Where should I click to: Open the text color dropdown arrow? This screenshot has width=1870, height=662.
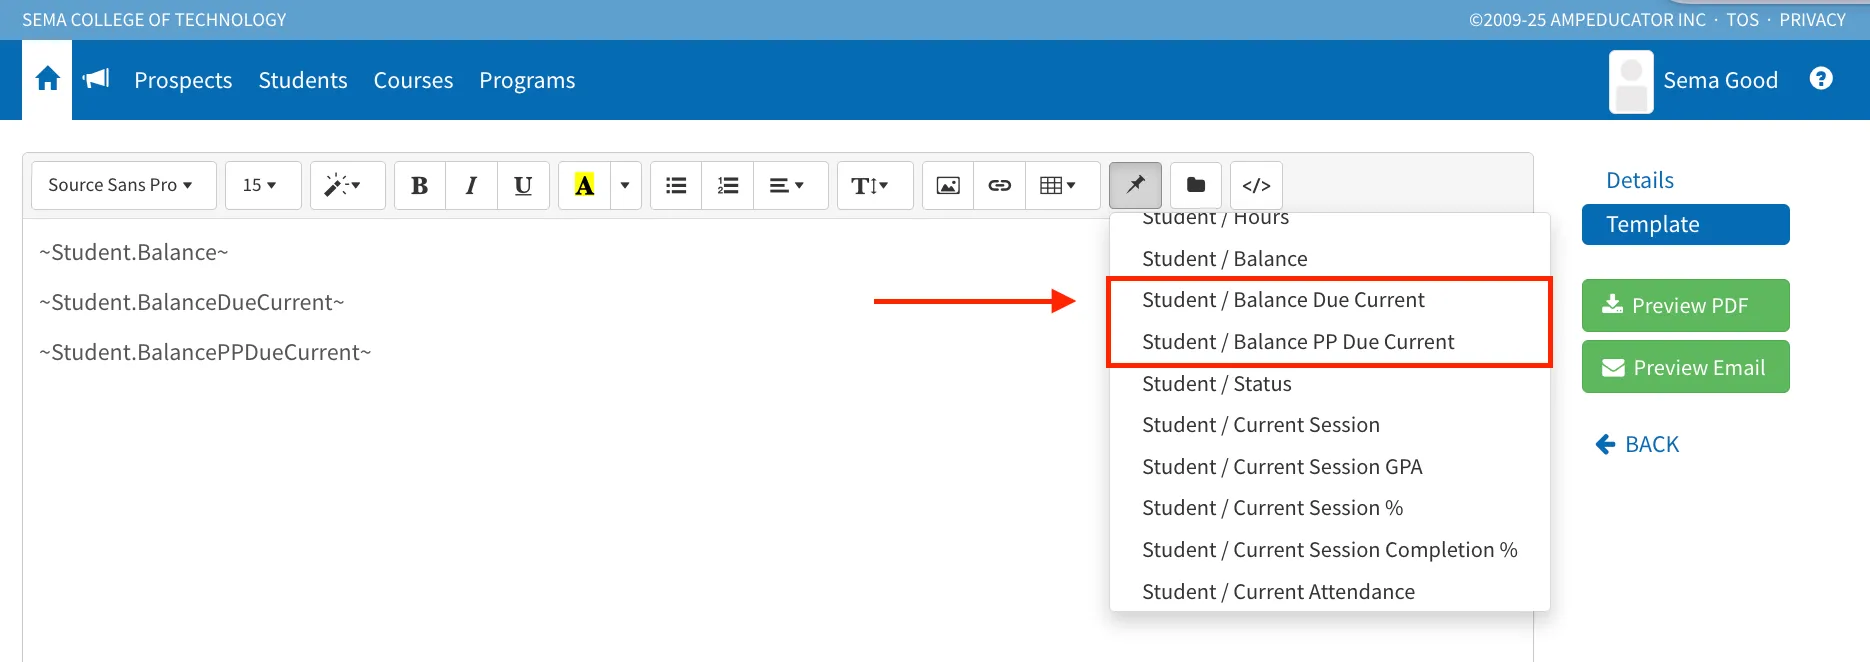pyautogui.click(x=625, y=185)
